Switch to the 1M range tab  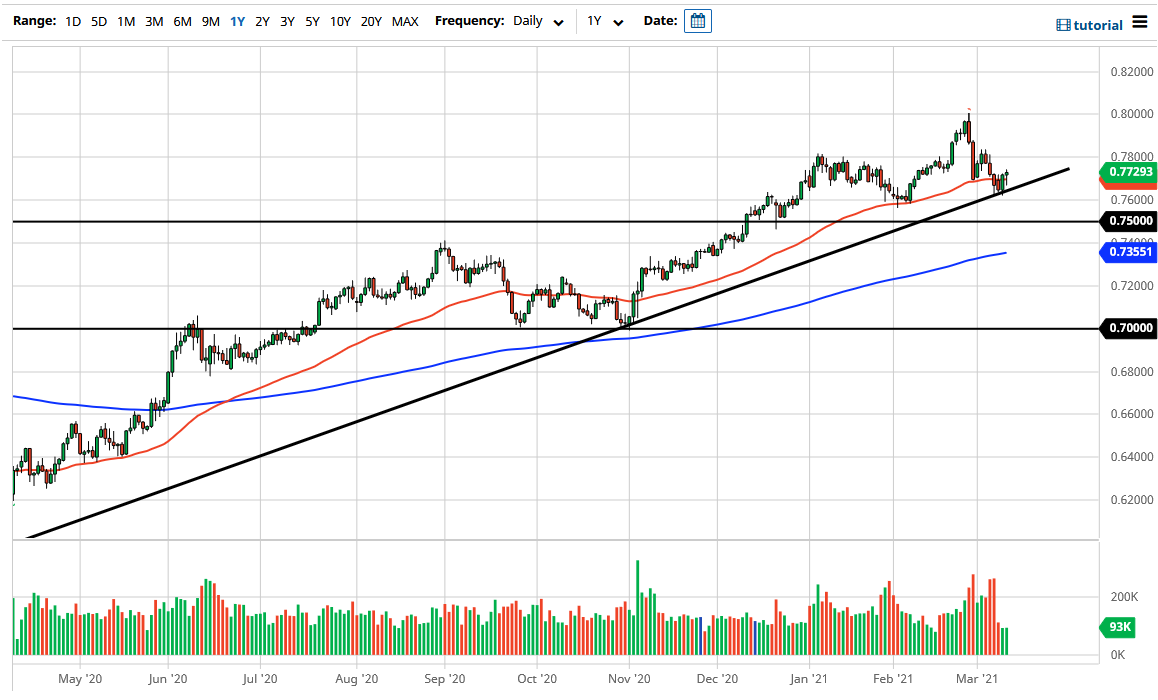click(x=125, y=21)
